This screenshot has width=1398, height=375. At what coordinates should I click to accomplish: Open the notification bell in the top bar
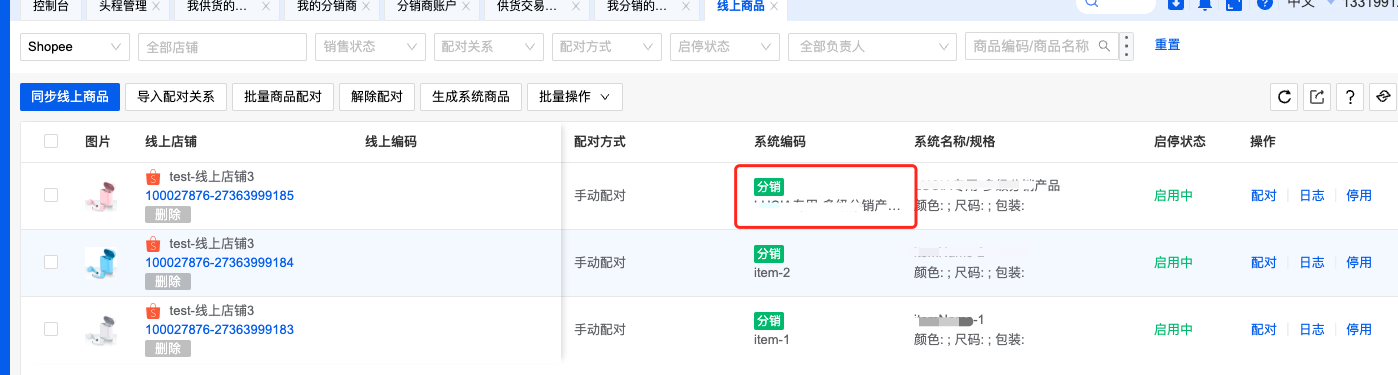(1205, 4)
